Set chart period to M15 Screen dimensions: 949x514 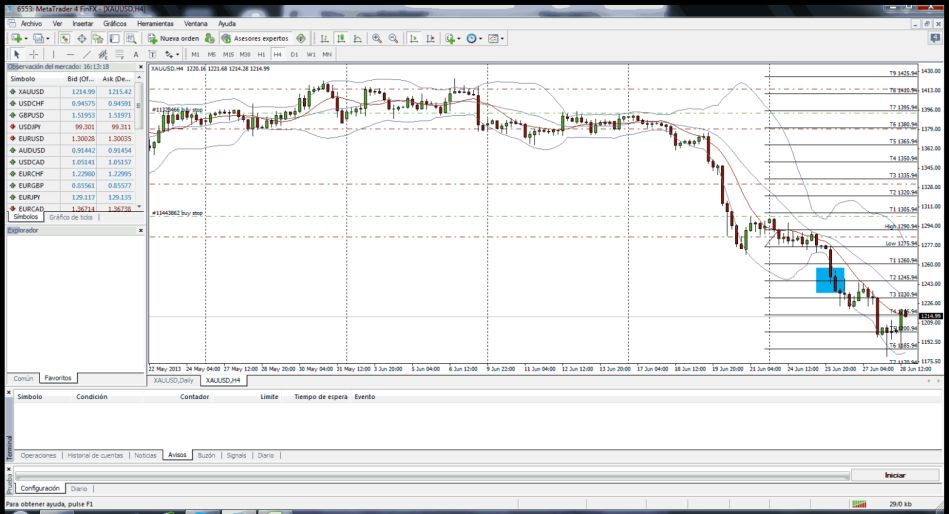point(229,54)
